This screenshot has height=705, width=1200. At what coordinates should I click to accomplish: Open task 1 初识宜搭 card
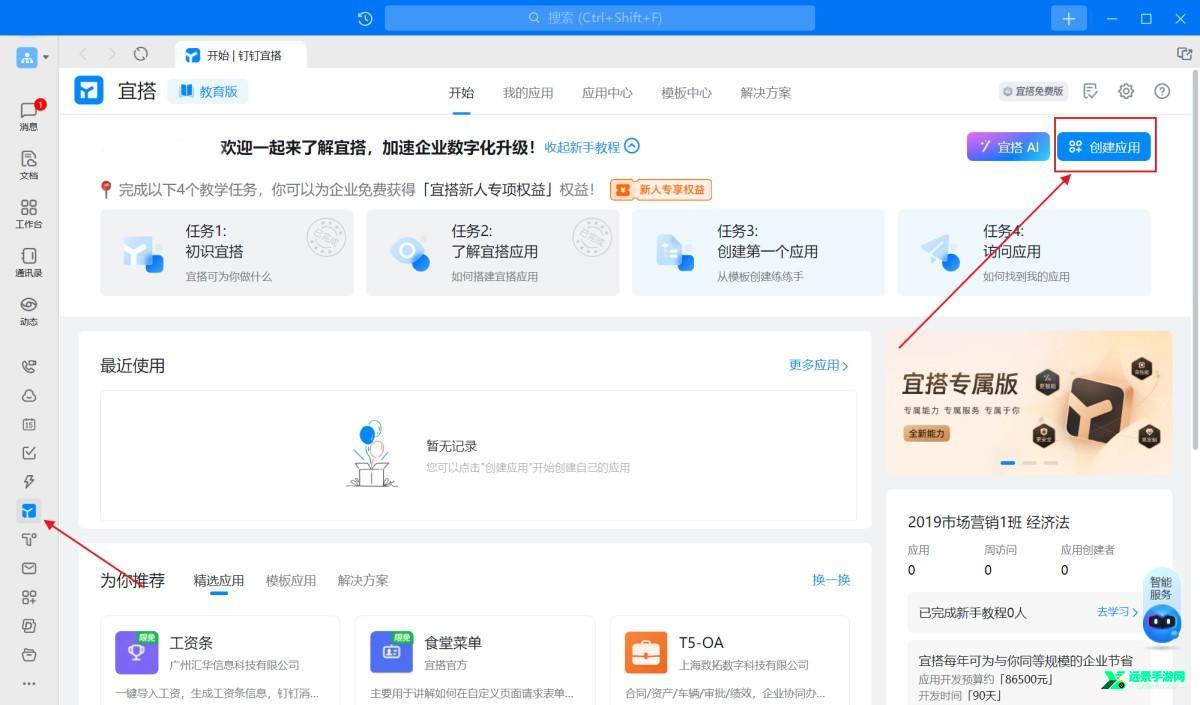pyautogui.click(x=227, y=253)
